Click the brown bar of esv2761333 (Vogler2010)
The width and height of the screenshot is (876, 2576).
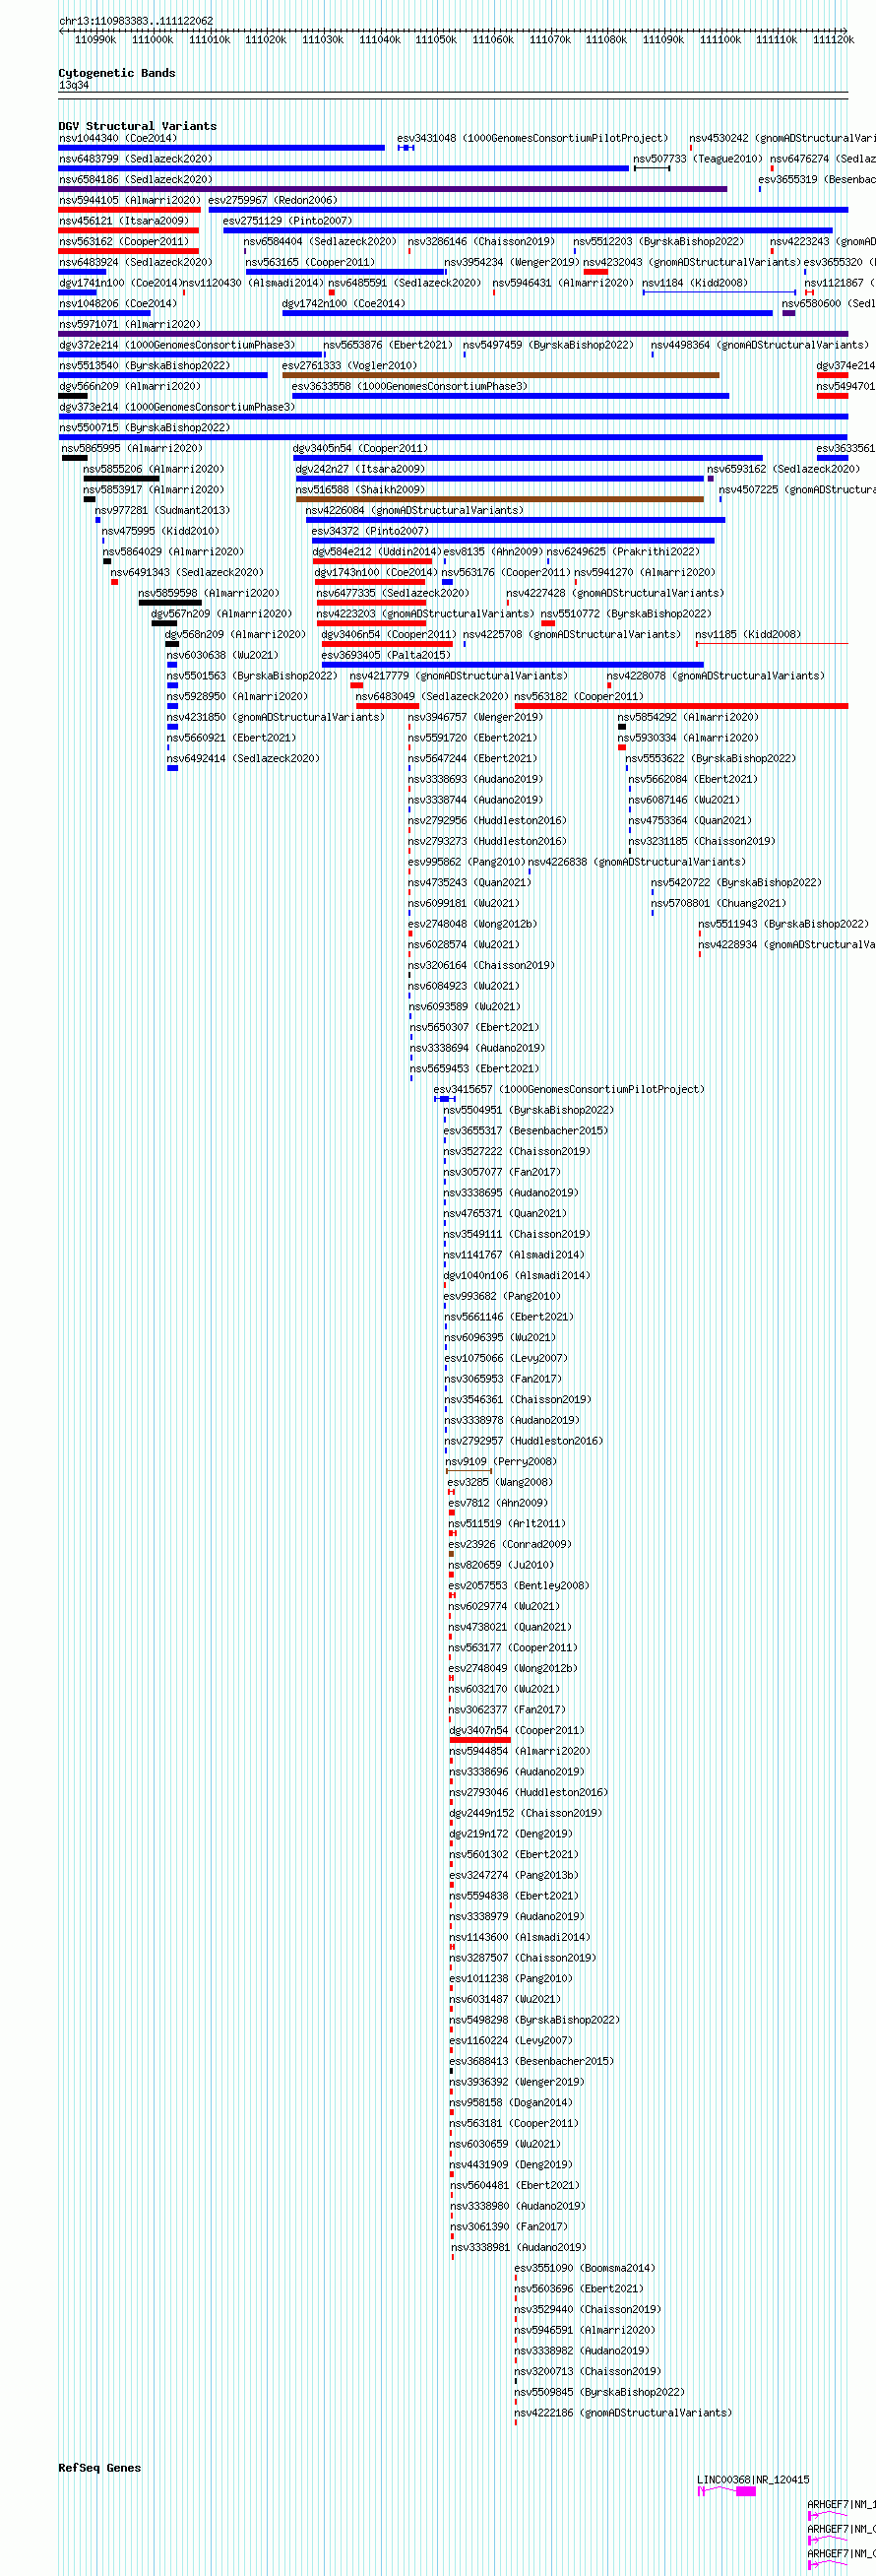[x=500, y=375]
